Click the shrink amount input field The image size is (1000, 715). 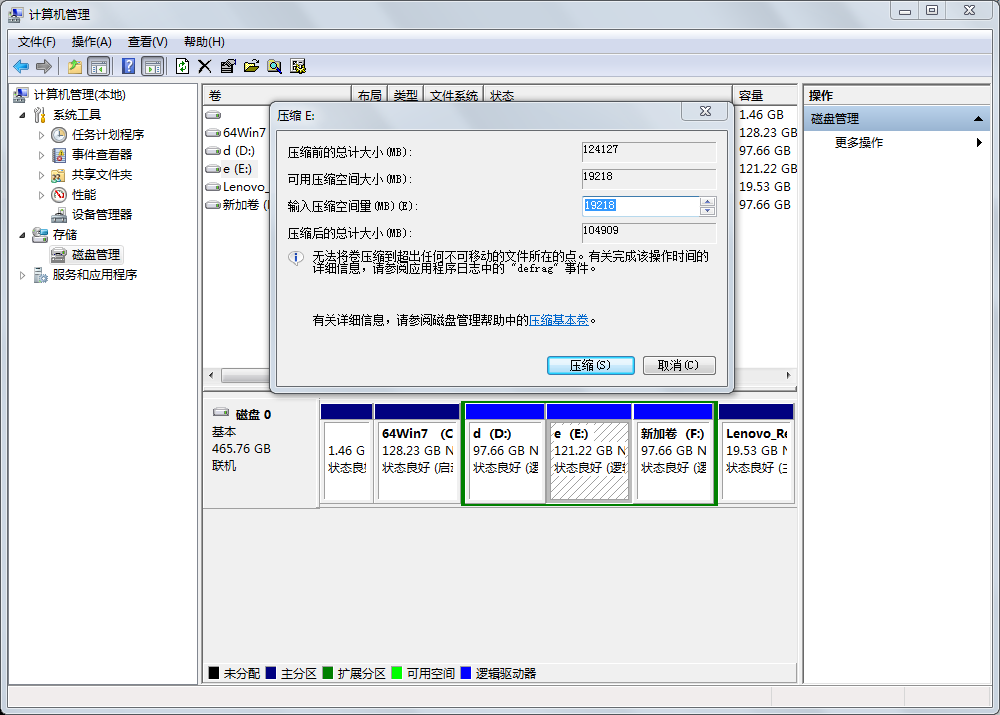[640, 206]
